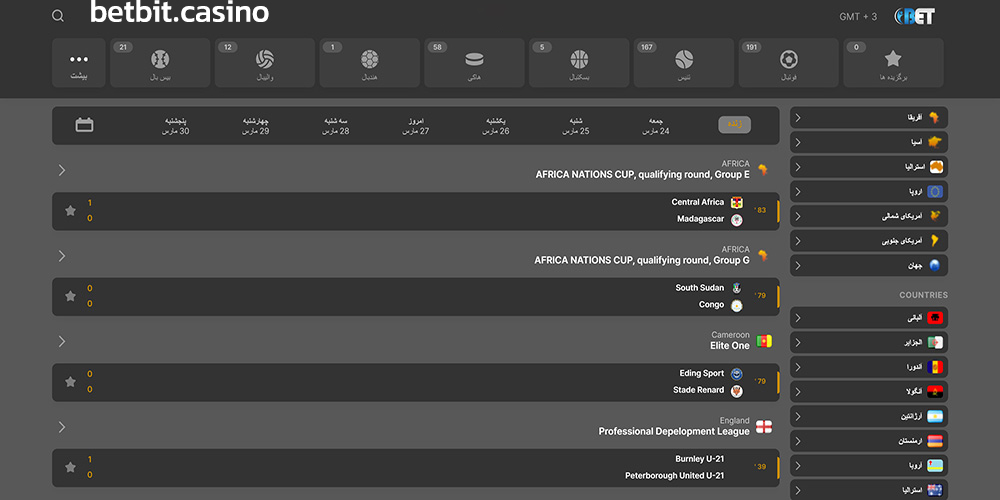Open the volleyball sport category
This screenshot has height=500, width=1000.
pos(265,63)
